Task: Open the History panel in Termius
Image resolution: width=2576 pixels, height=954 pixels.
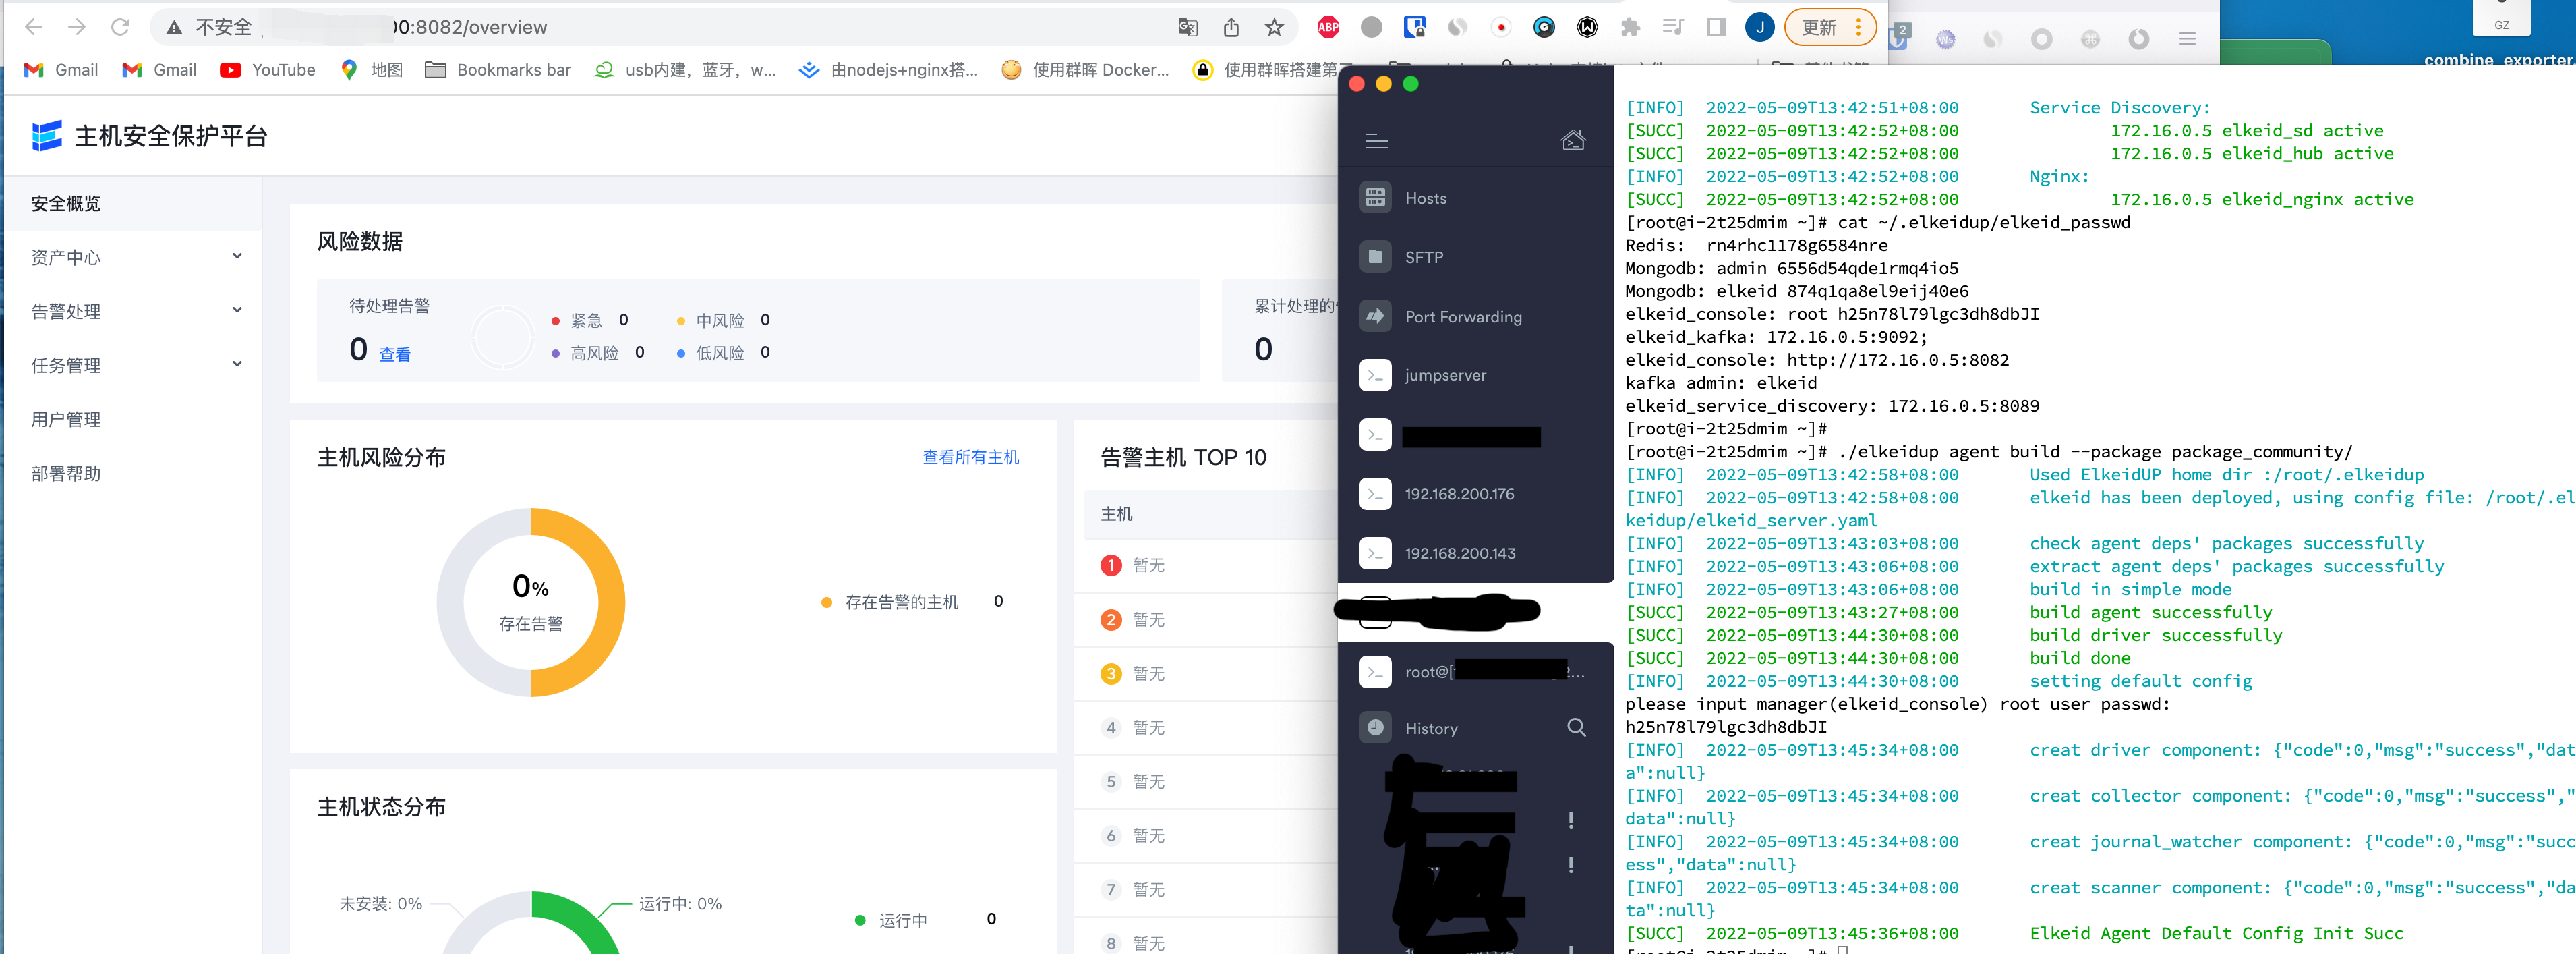Action: [1432, 728]
